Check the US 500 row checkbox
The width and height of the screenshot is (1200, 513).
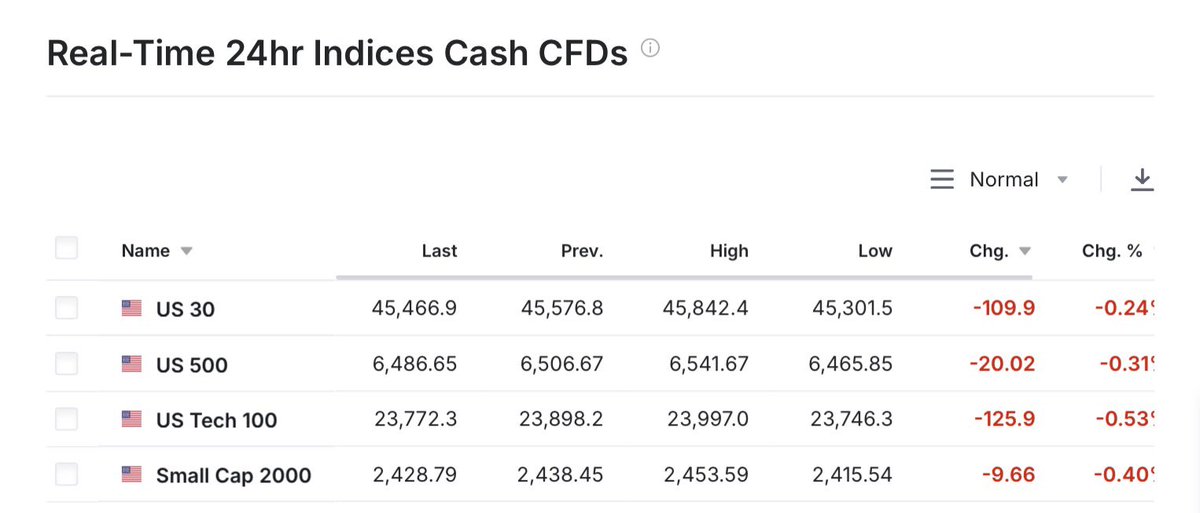click(x=66, y=365)
